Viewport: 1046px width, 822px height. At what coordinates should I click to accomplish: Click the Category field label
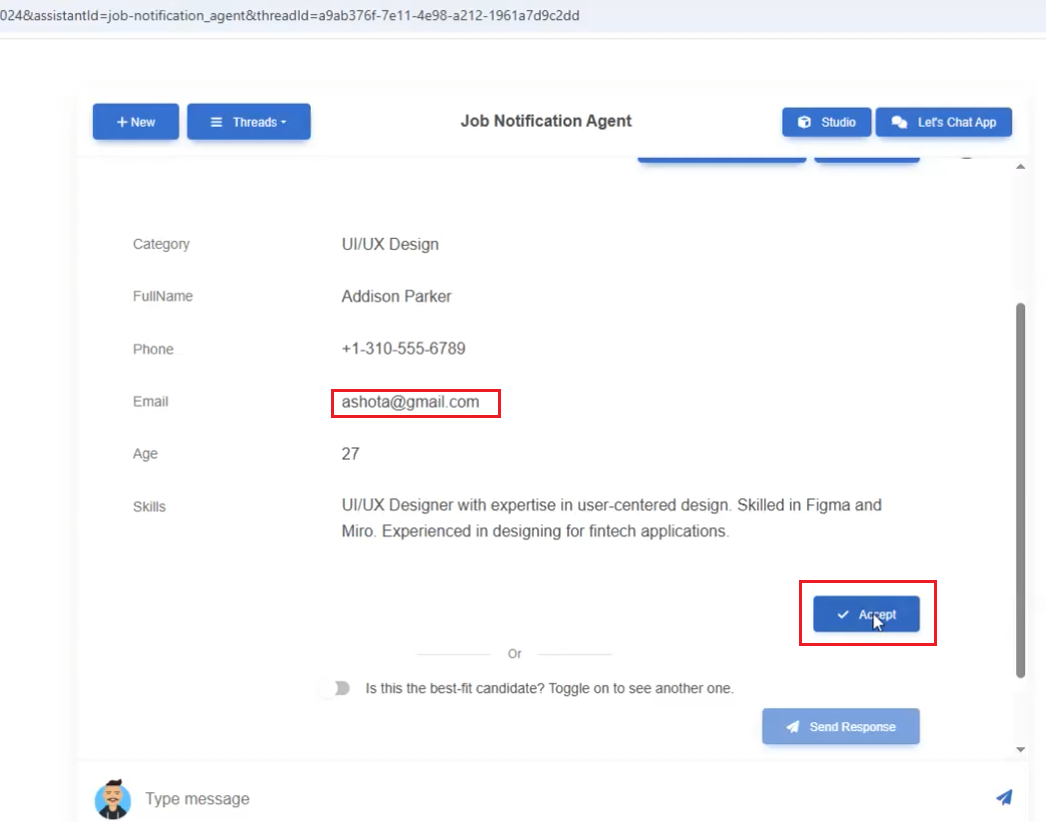coord(161,244)
